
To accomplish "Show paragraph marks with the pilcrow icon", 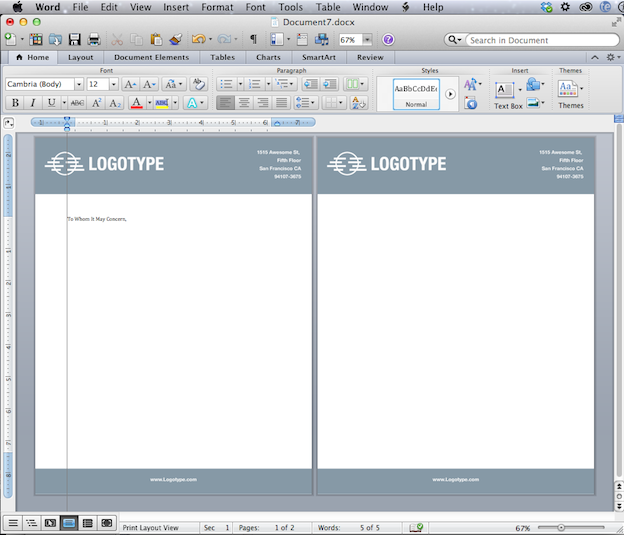I will pyautogui.click(x=252, y=40).
